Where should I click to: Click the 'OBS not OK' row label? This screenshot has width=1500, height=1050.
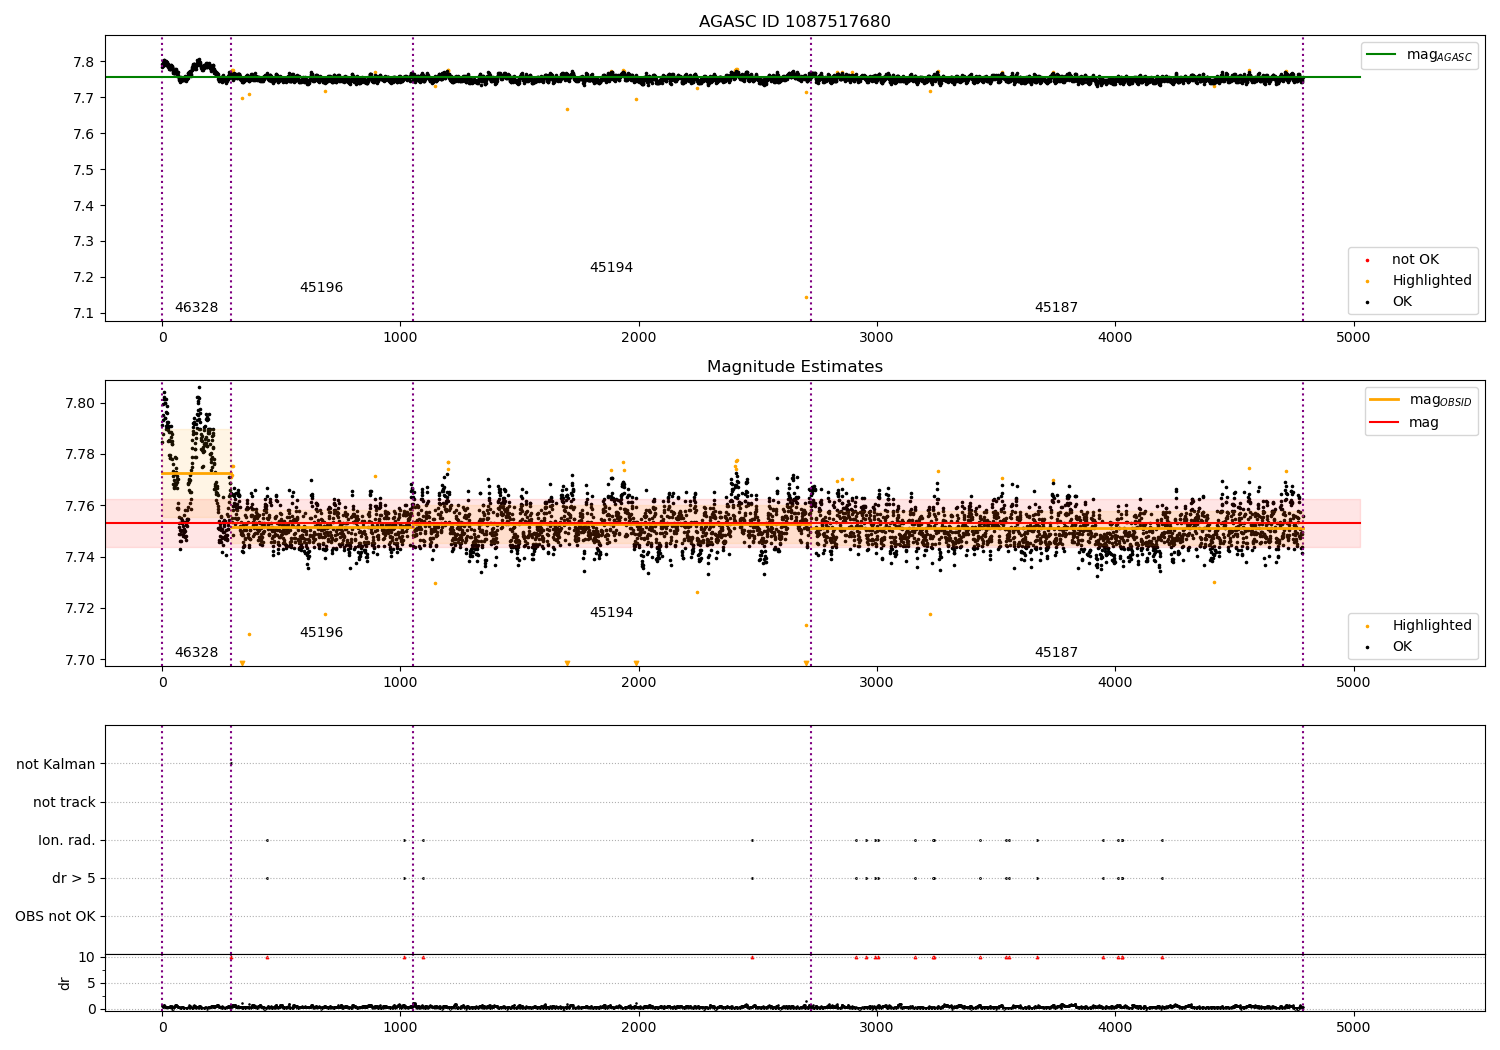55,916
